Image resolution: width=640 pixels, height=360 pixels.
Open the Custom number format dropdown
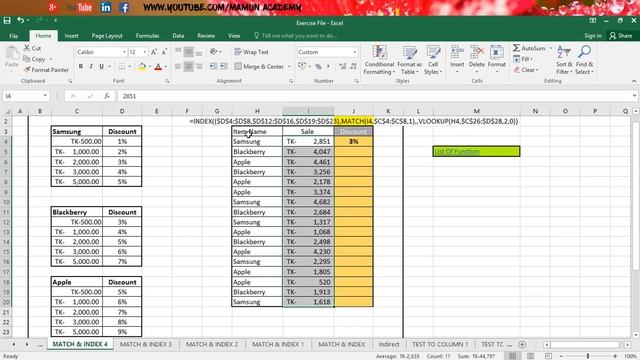click(x=355, y=52)
